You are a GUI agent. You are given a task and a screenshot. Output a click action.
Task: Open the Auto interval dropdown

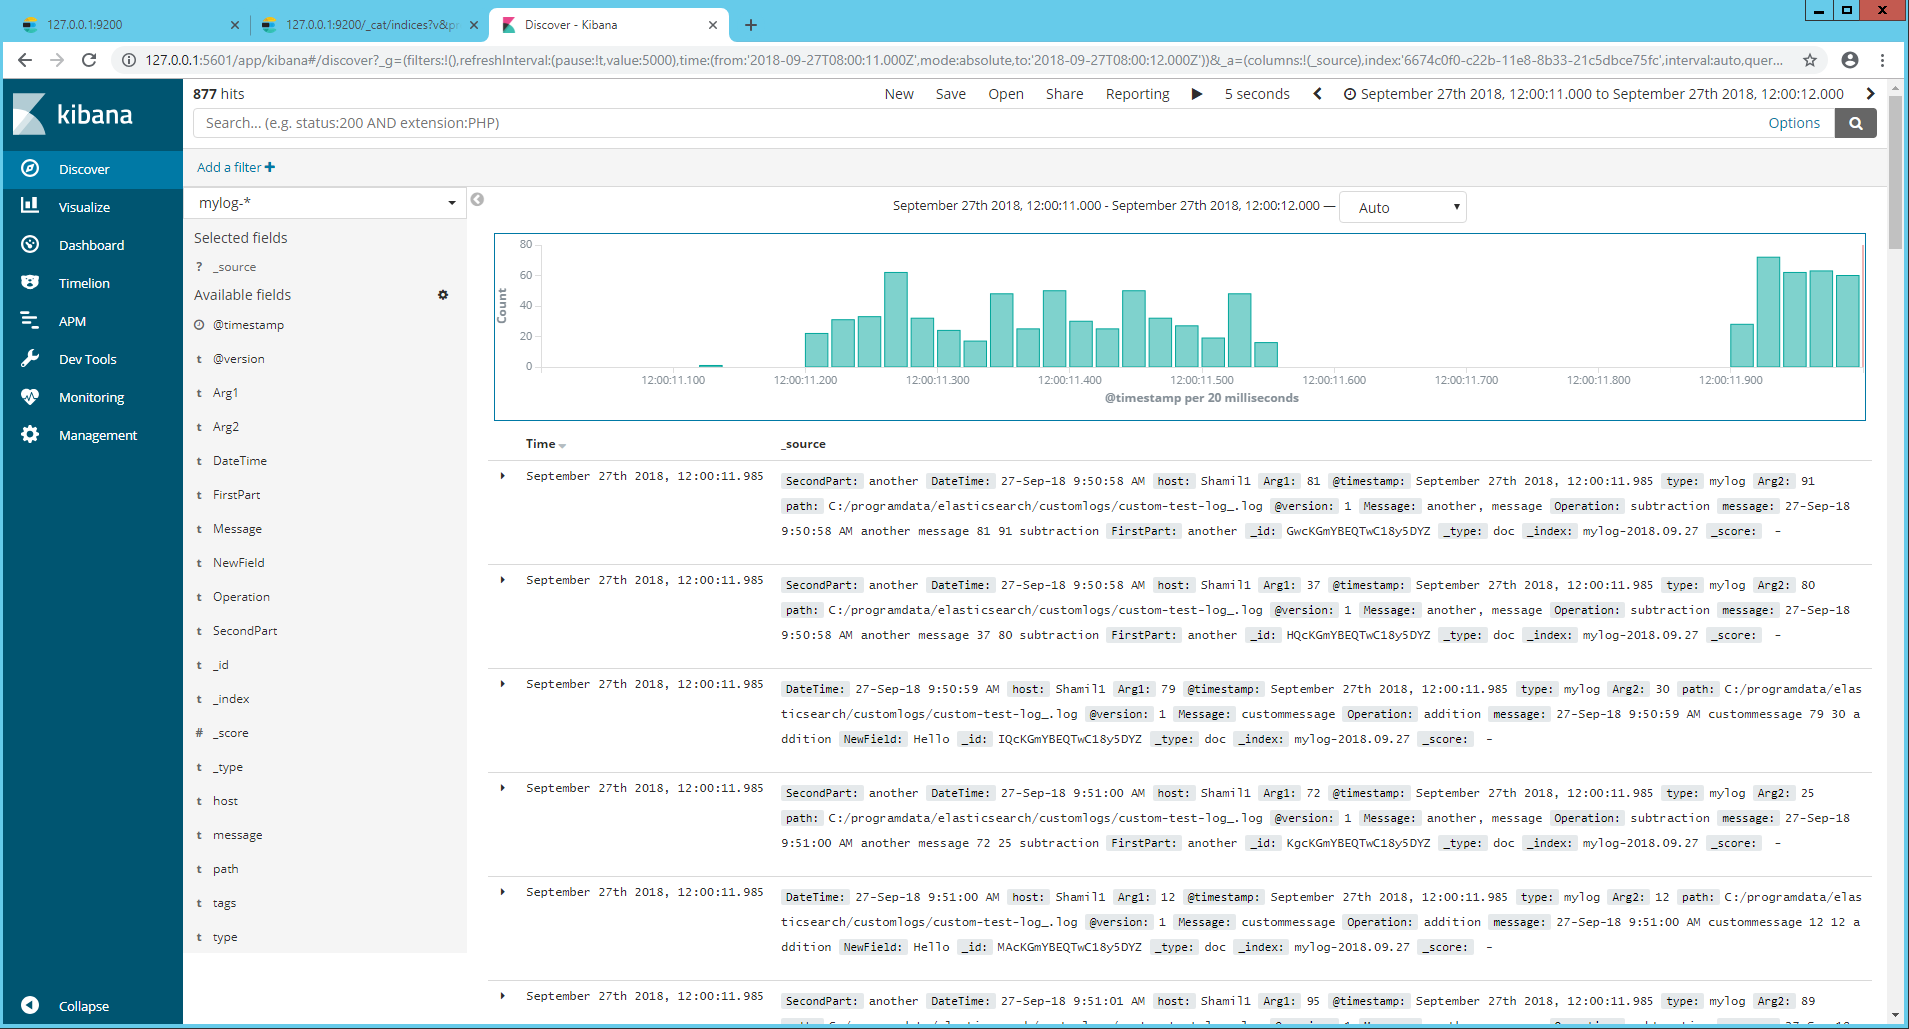(x=1402, y=207)
